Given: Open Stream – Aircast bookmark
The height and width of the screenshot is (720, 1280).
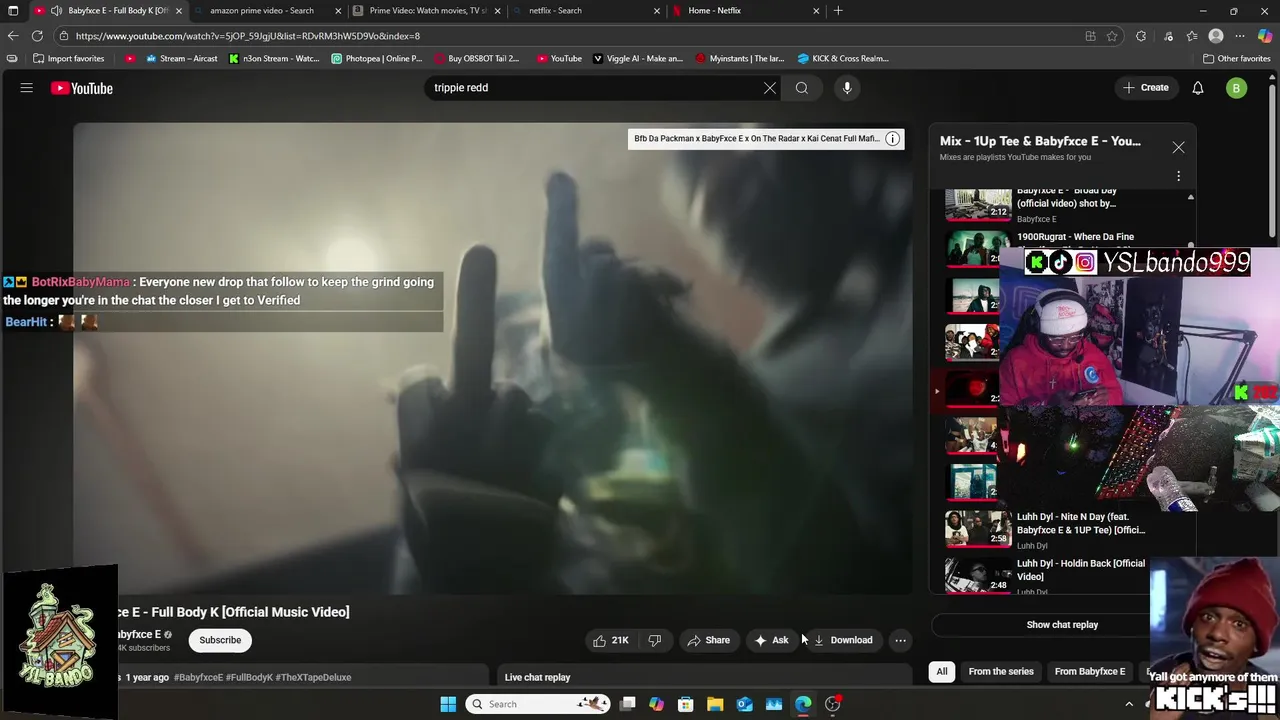Looking at the screenshot, I should [181, 59].
